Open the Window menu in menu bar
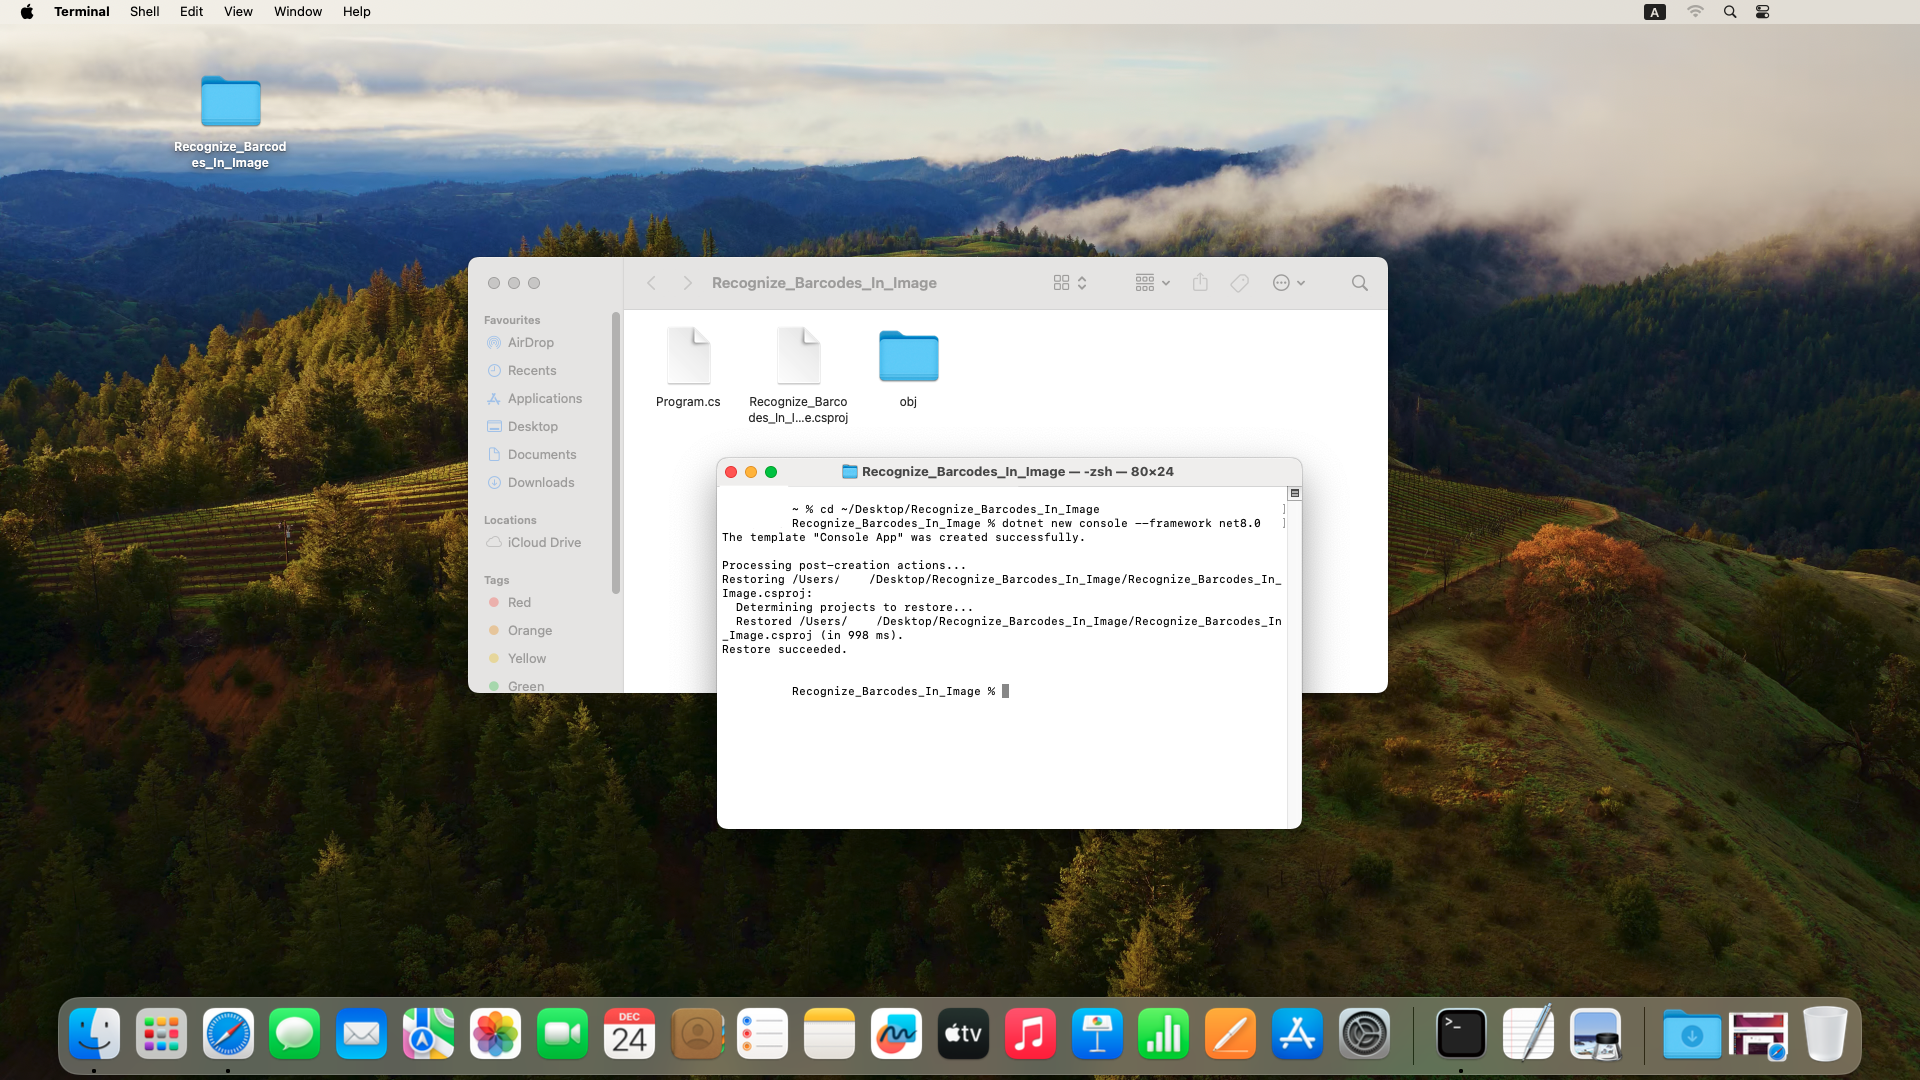The image size is (1920, 1080). point(298,12)
